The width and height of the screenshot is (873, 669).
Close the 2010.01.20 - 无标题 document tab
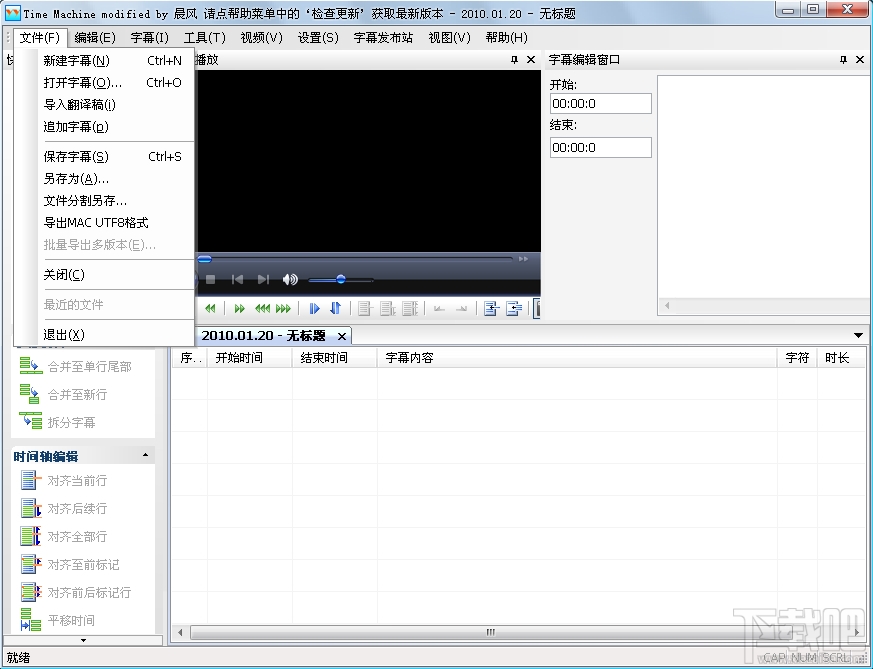[342, 336]
